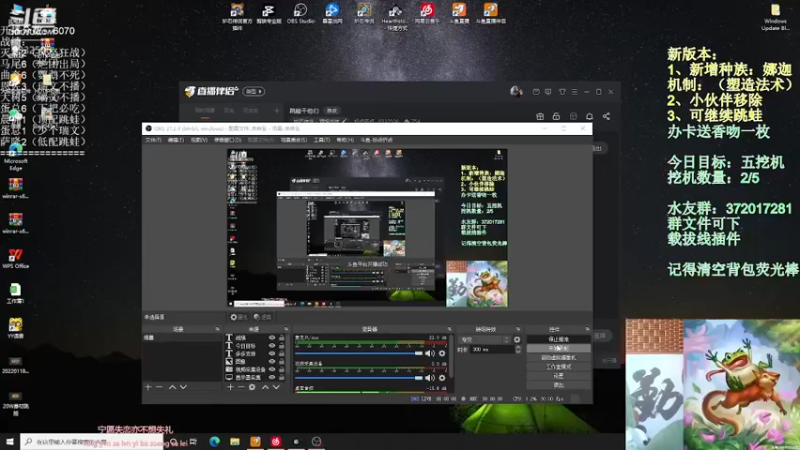Open the 视图(V) menu in OBS
Viewport: 800px width, 450px height.
click(199, 140)
